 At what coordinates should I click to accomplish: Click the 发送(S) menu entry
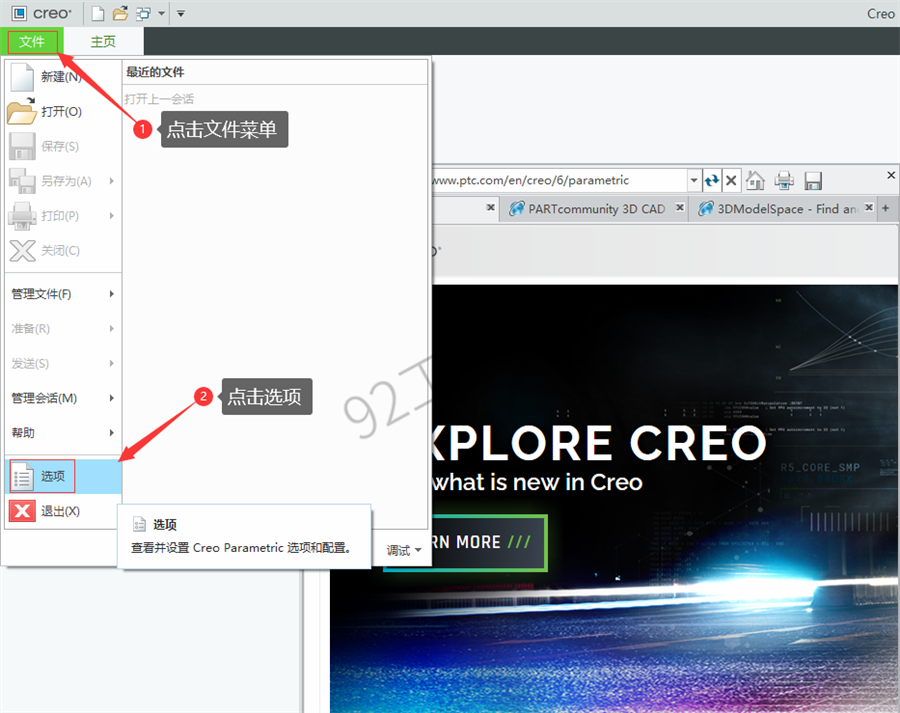(x=63, y=363)
